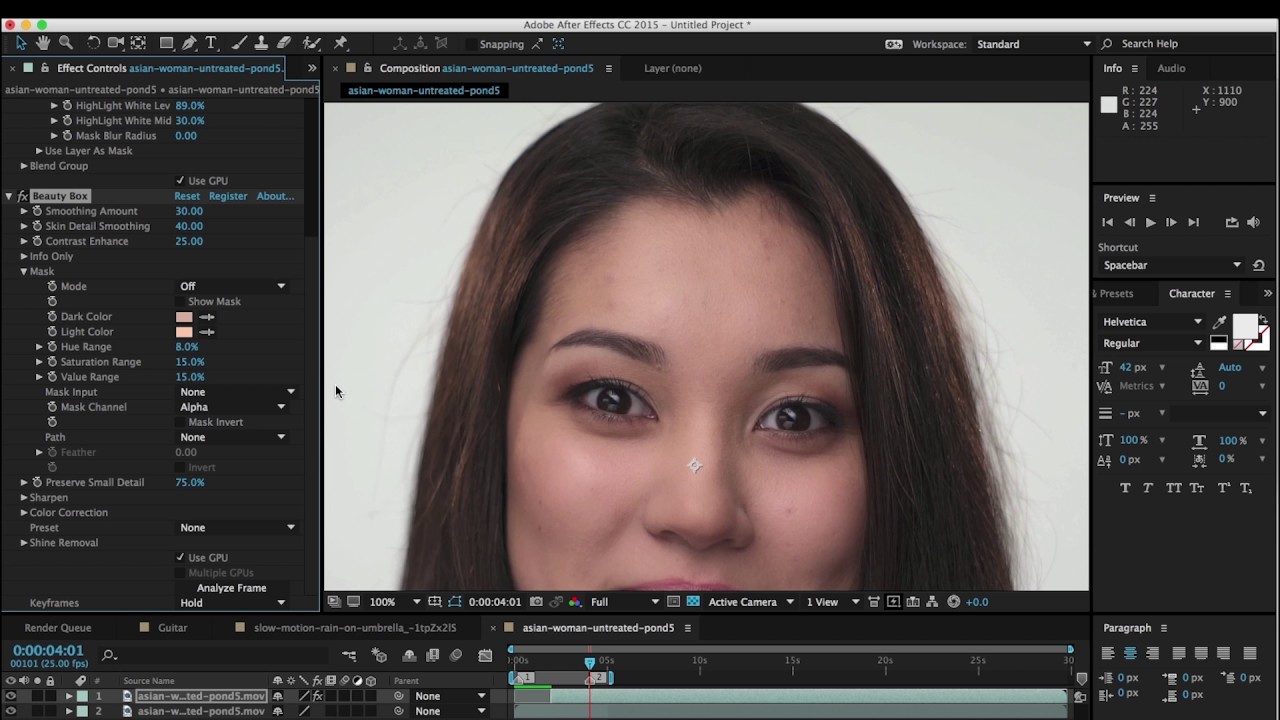Switch to the Render Queue tab
Image resolution: width=1280 pixels, height=720 pixels.
[58, 628]
